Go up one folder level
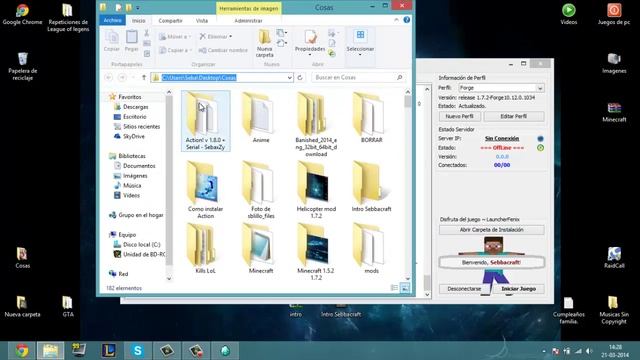The image size is (640, 360). tap(144, 77)
